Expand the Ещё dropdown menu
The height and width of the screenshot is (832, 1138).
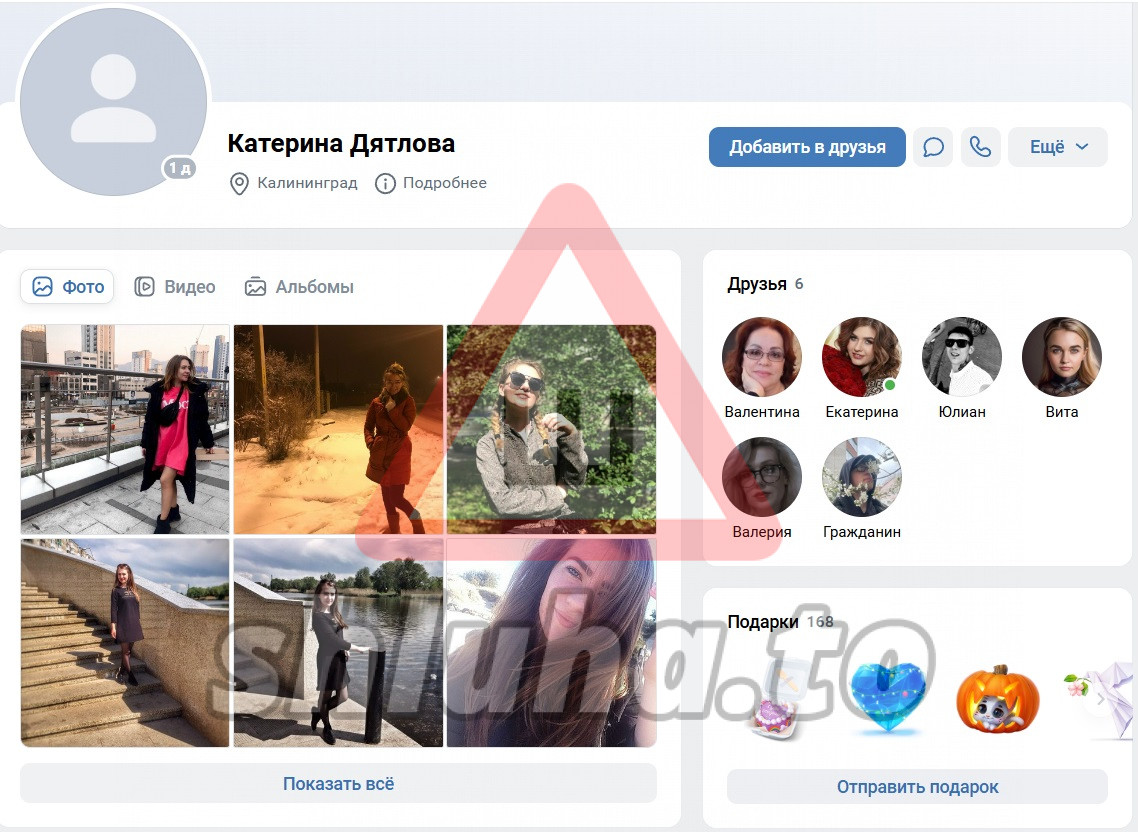click(x=1057, y=147)
